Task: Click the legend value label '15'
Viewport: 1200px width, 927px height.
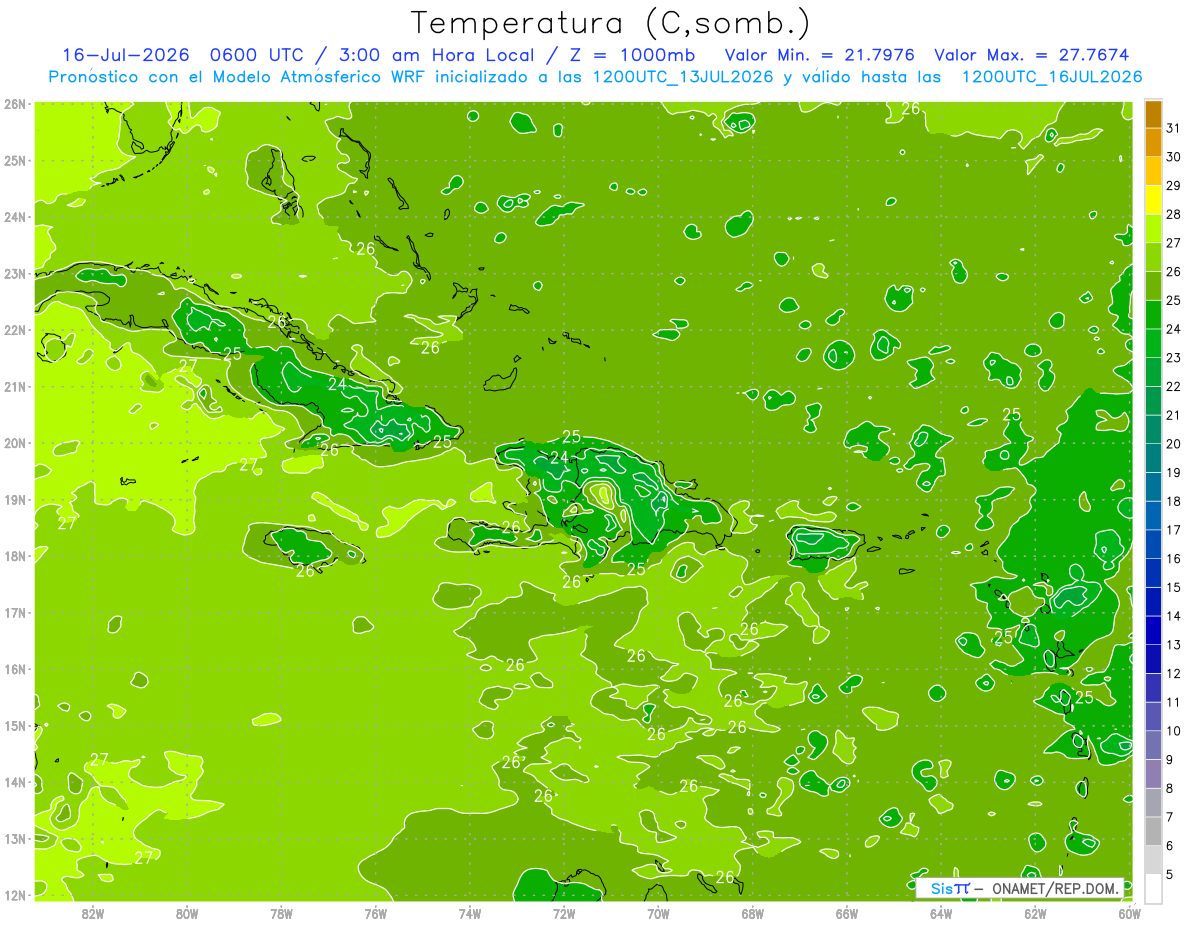Action: (x=1173, y=587)
